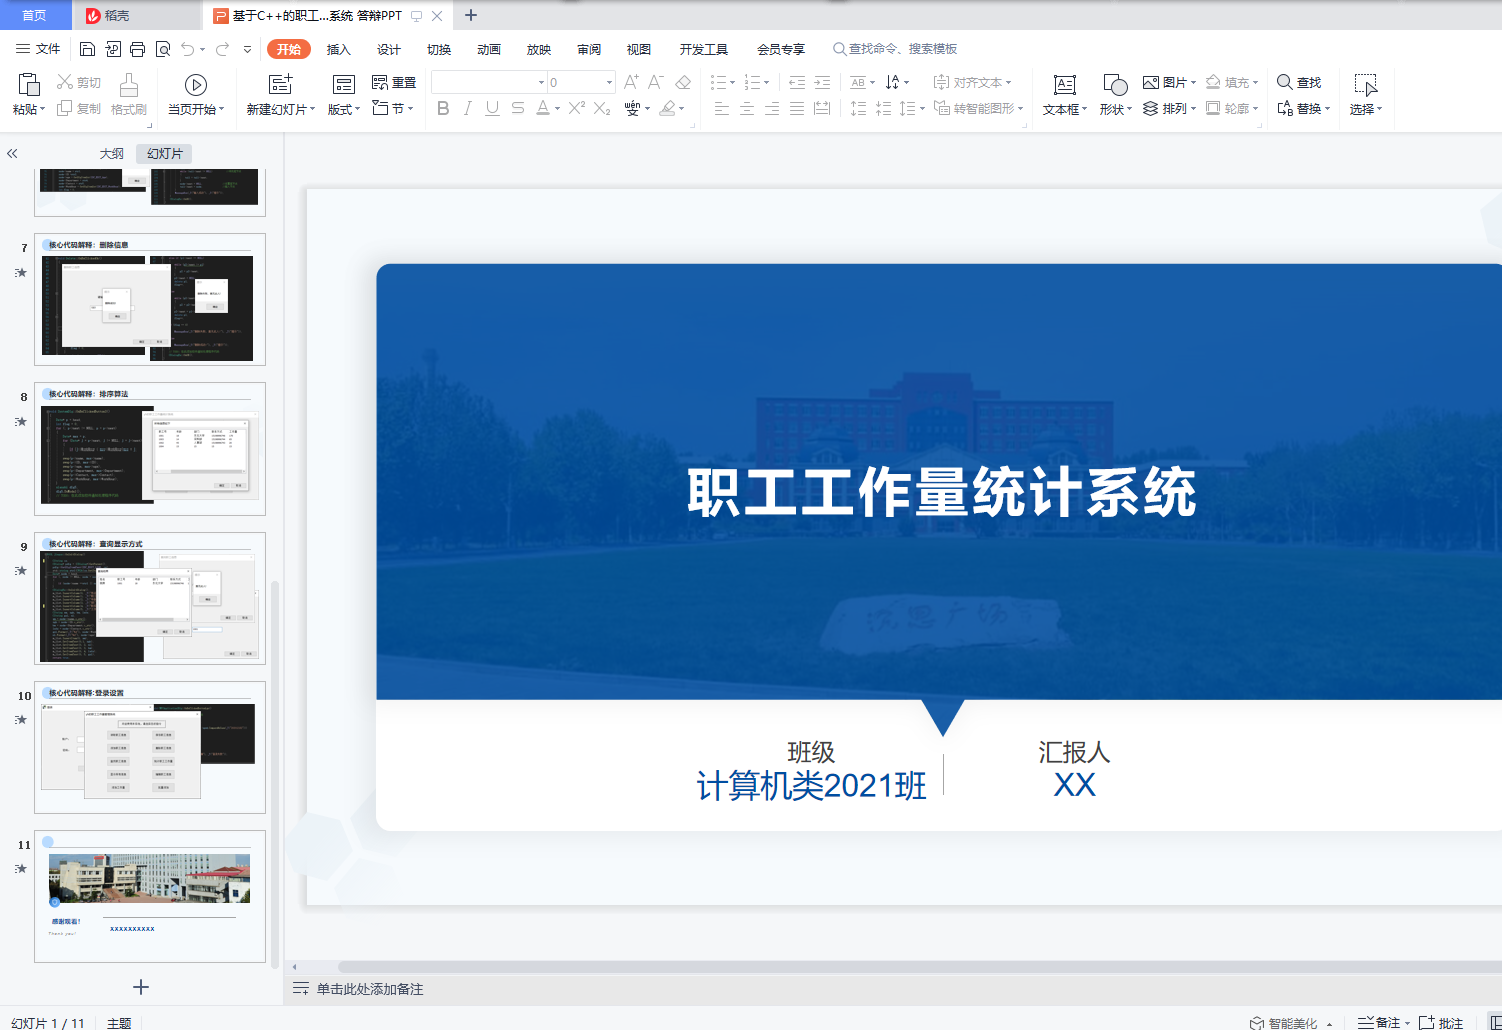
Task: Add a new slide with the plus below thumbnails
Action: (141, 987)
